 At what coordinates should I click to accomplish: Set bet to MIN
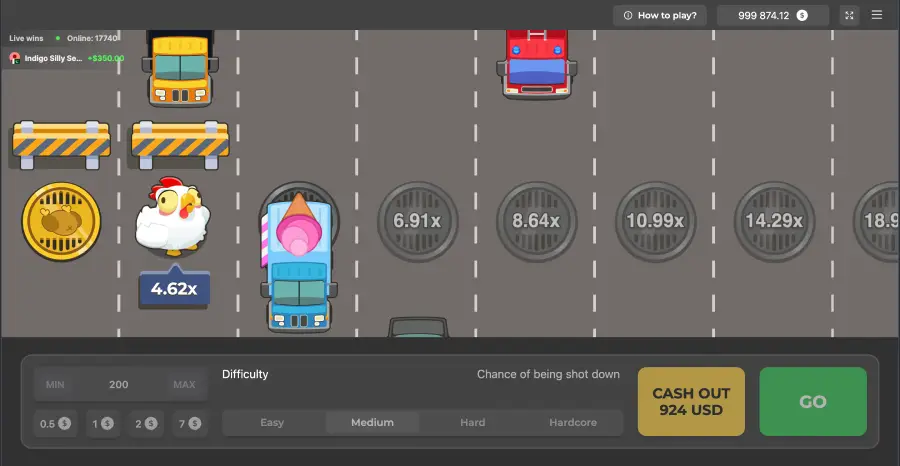point(56,385)
